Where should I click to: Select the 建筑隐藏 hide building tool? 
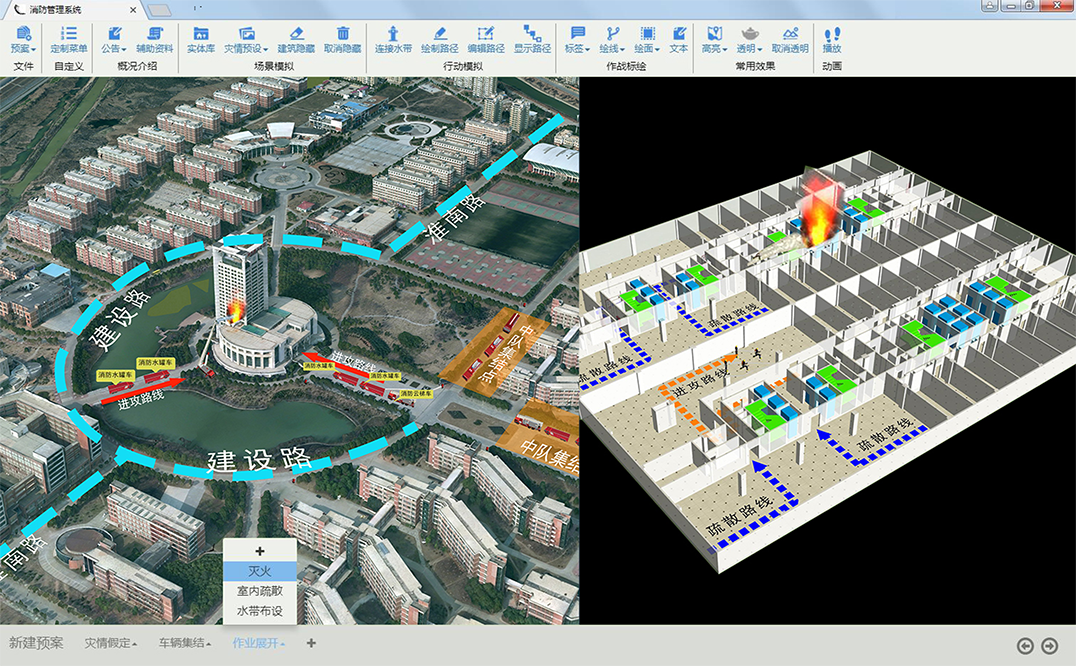point(295,39)
